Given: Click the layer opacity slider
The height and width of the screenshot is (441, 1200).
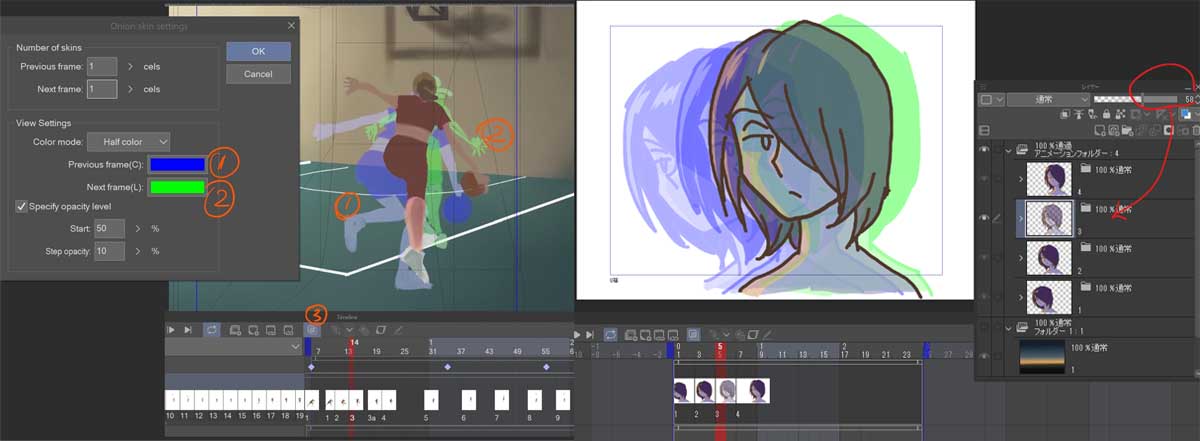Looking at the screenshot, I should click(1136, 99).
